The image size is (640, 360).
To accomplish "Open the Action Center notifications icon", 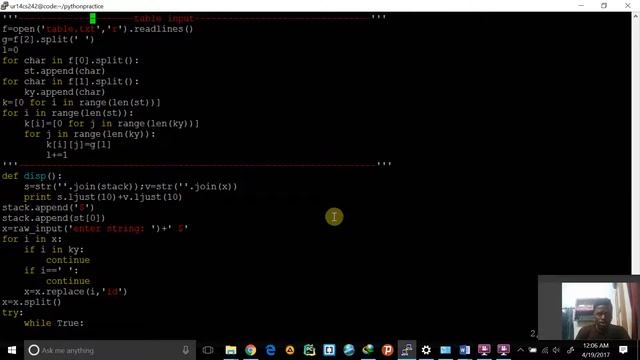I will pos(623,350).
